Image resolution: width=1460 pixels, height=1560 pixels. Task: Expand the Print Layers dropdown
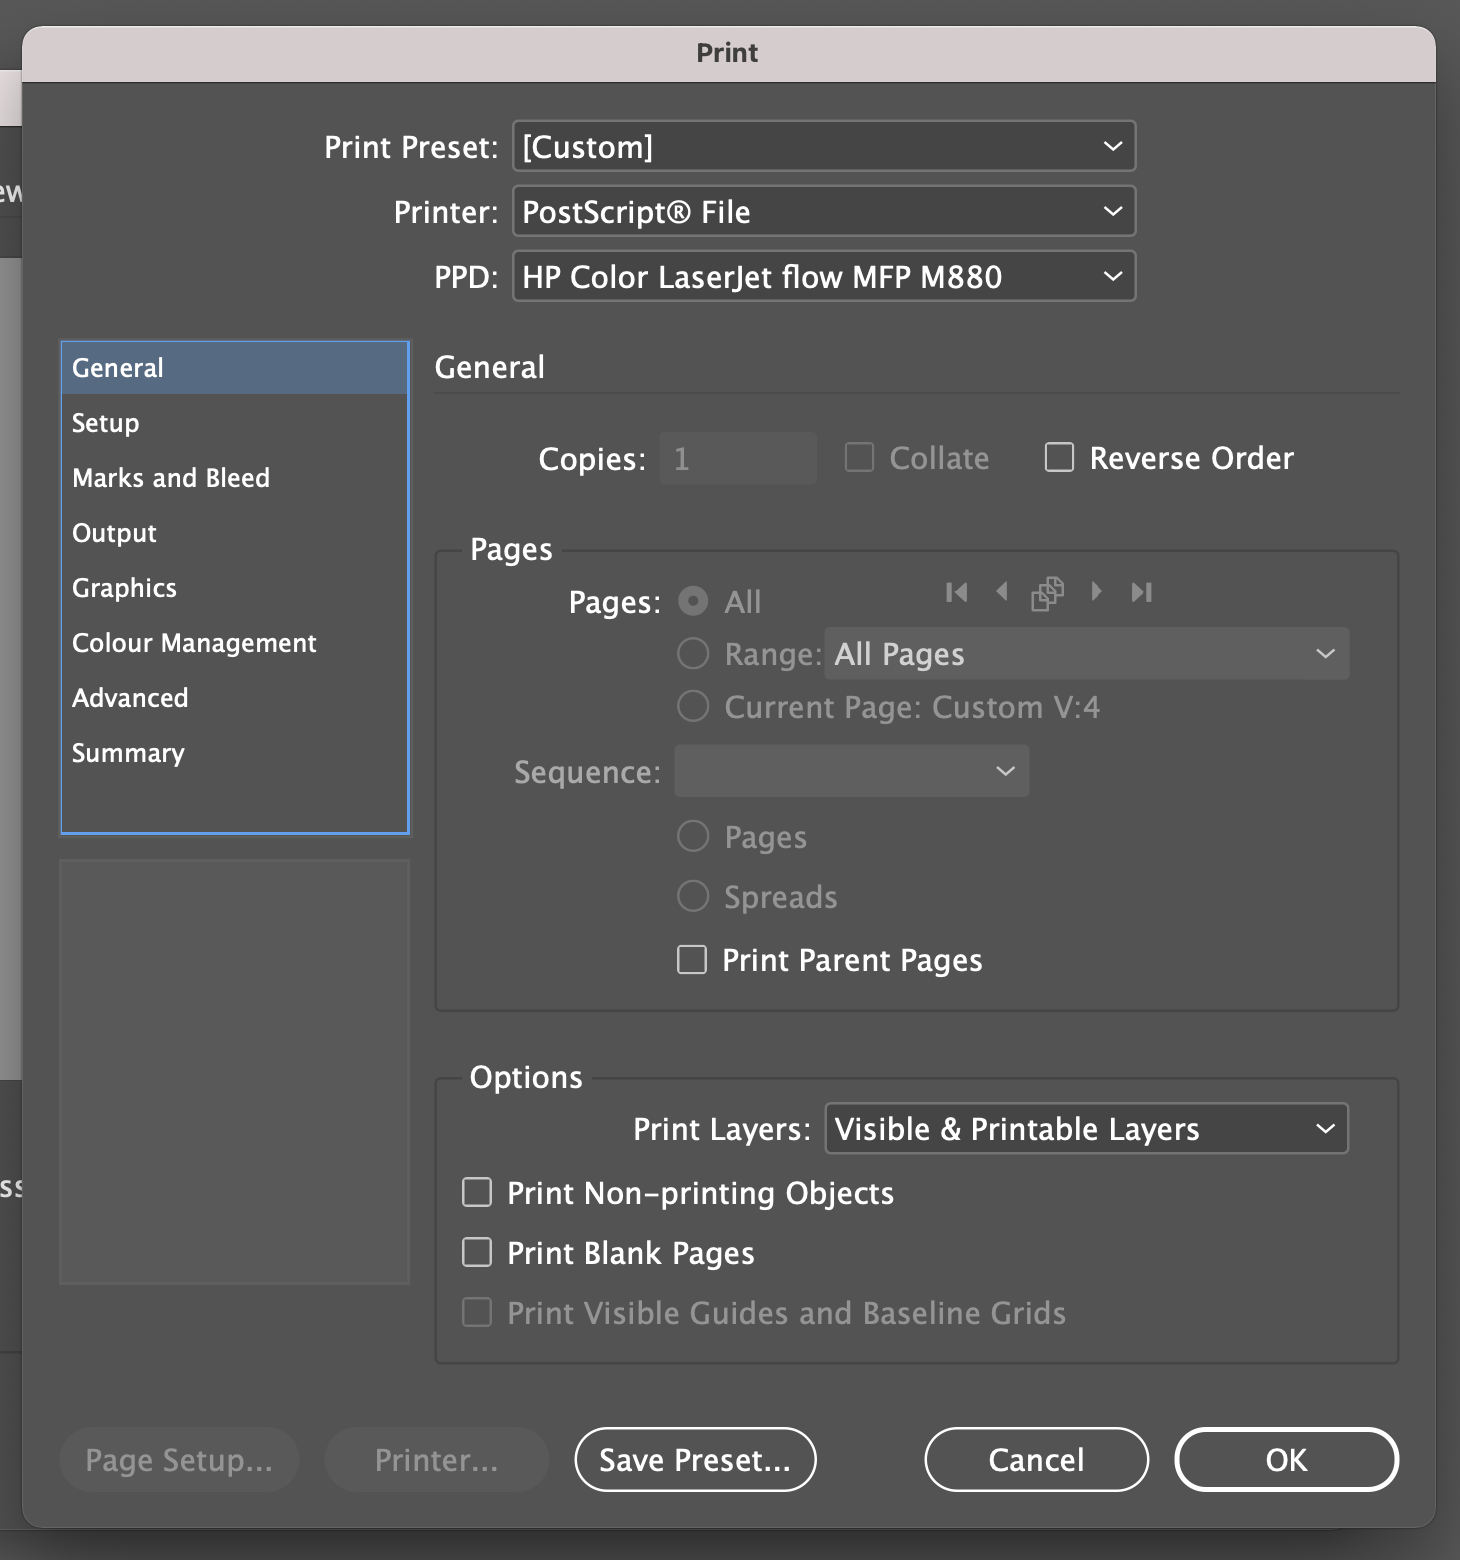coord(1085,1129)
